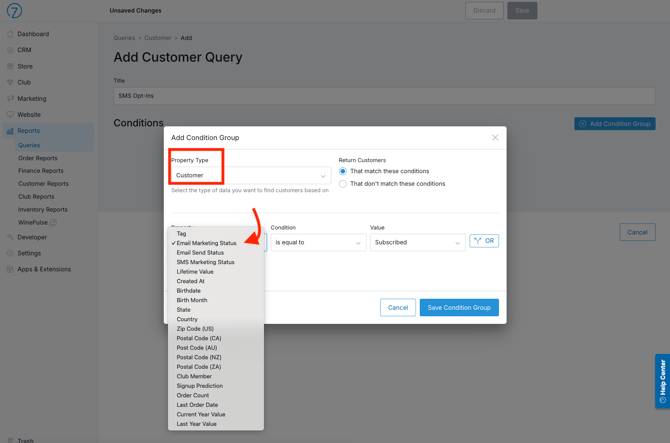The image size is (670, 443).
Task: Click Save Condition Group button
Action: tap(459, 308)
